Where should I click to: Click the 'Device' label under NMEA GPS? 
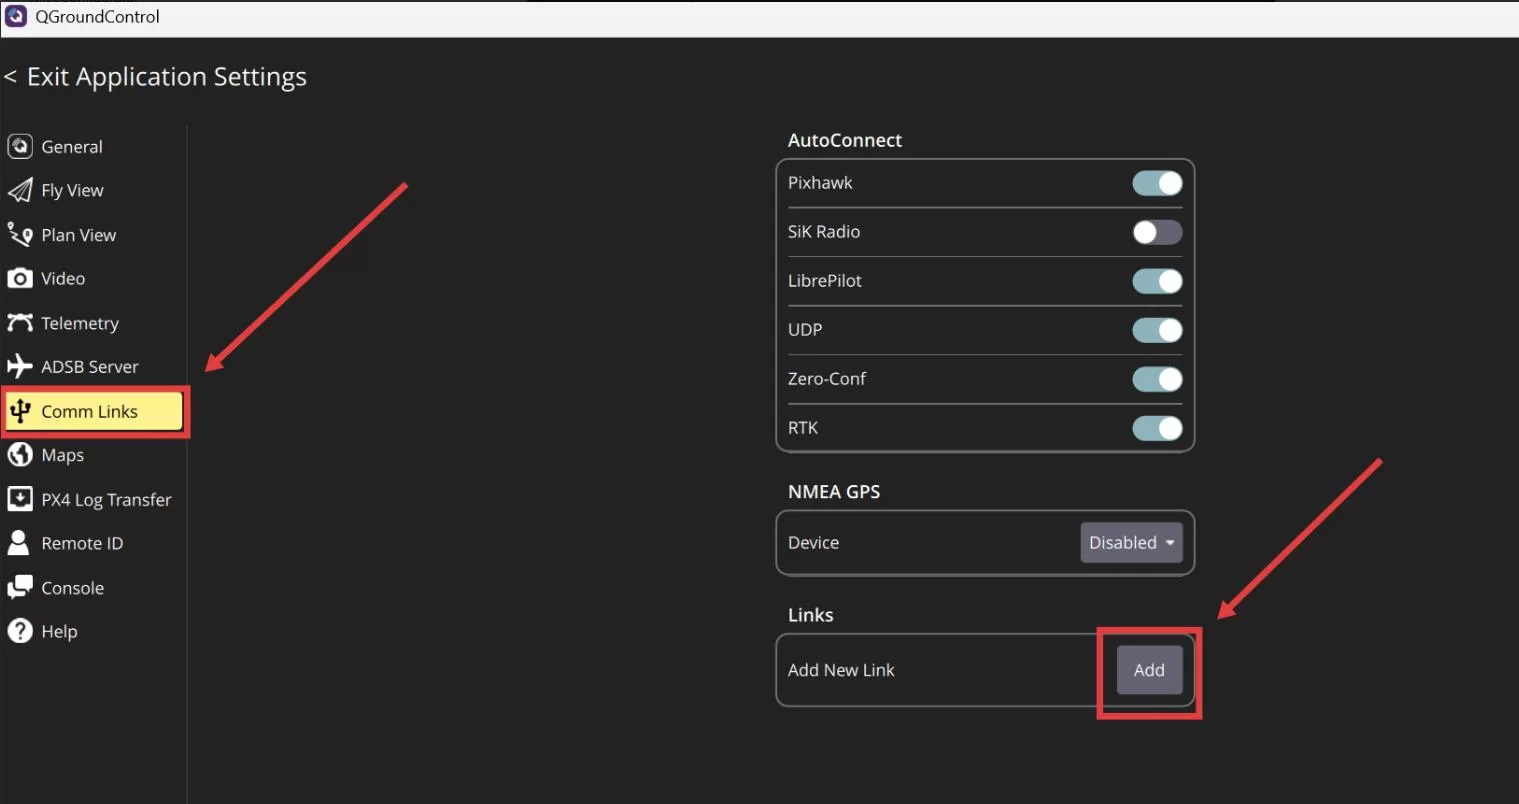[x=813, y=543]
